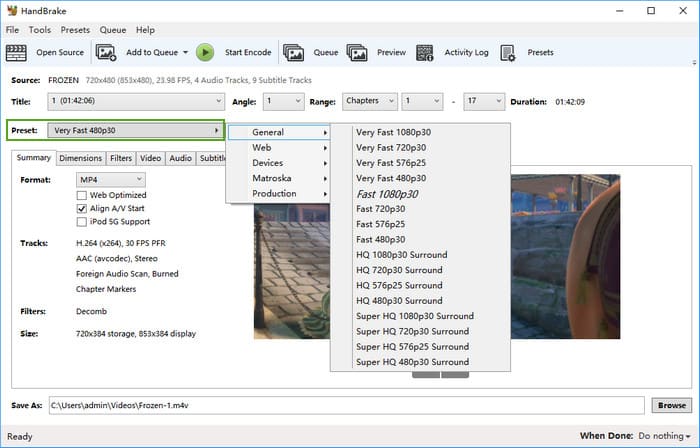Image resolution: width=700 pixels, height=448 pixels.
Task: Open the Title dropdown showing 1 (01:42:06)
Action: click(136, 101)
